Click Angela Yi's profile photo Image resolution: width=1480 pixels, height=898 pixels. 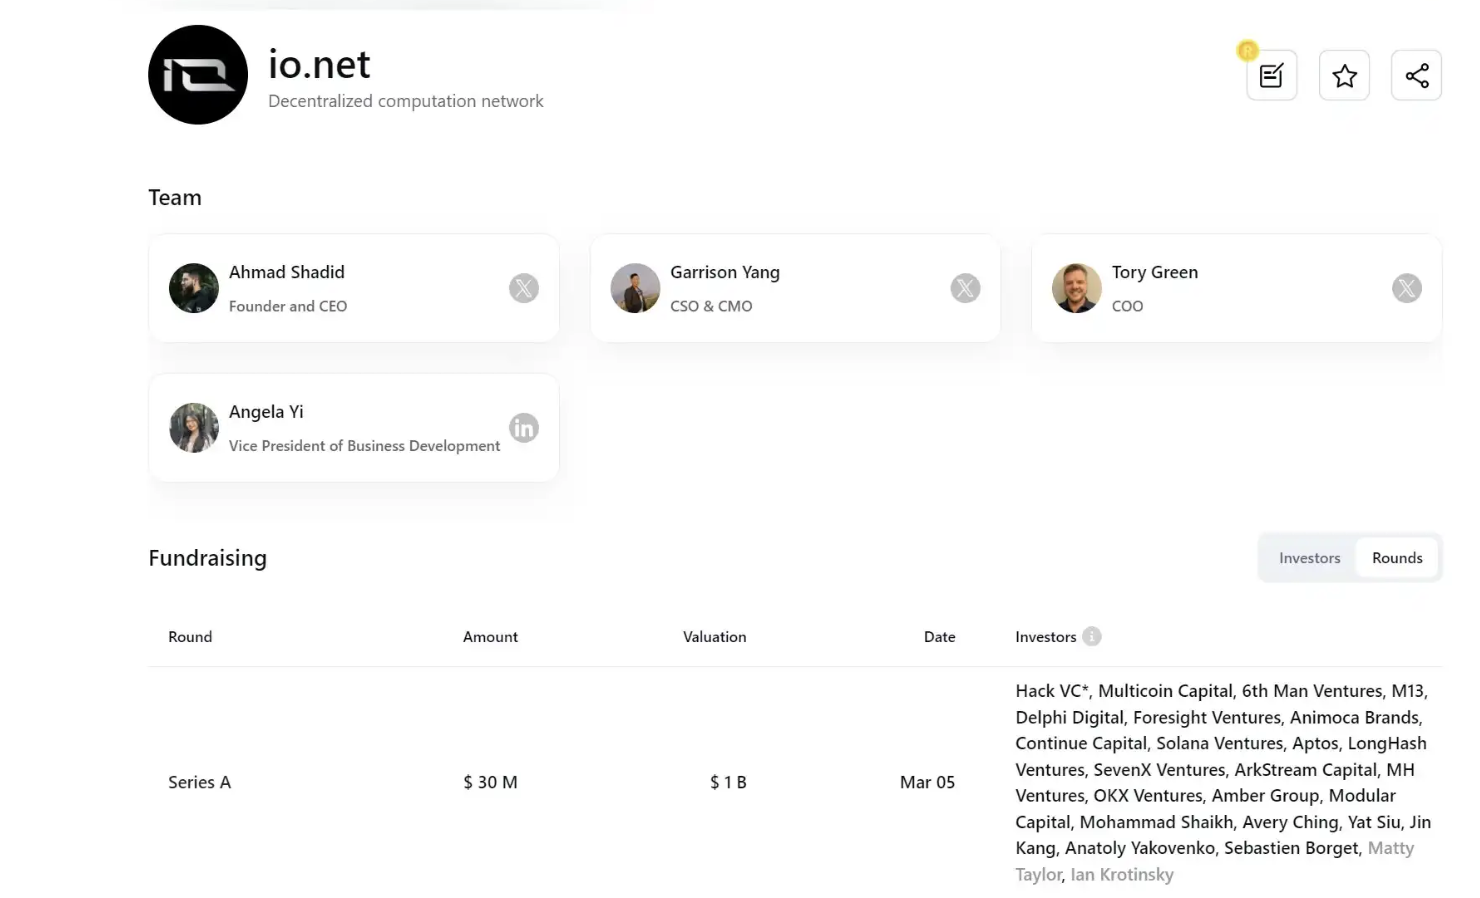pyautogui.click(x=194, y=428)
